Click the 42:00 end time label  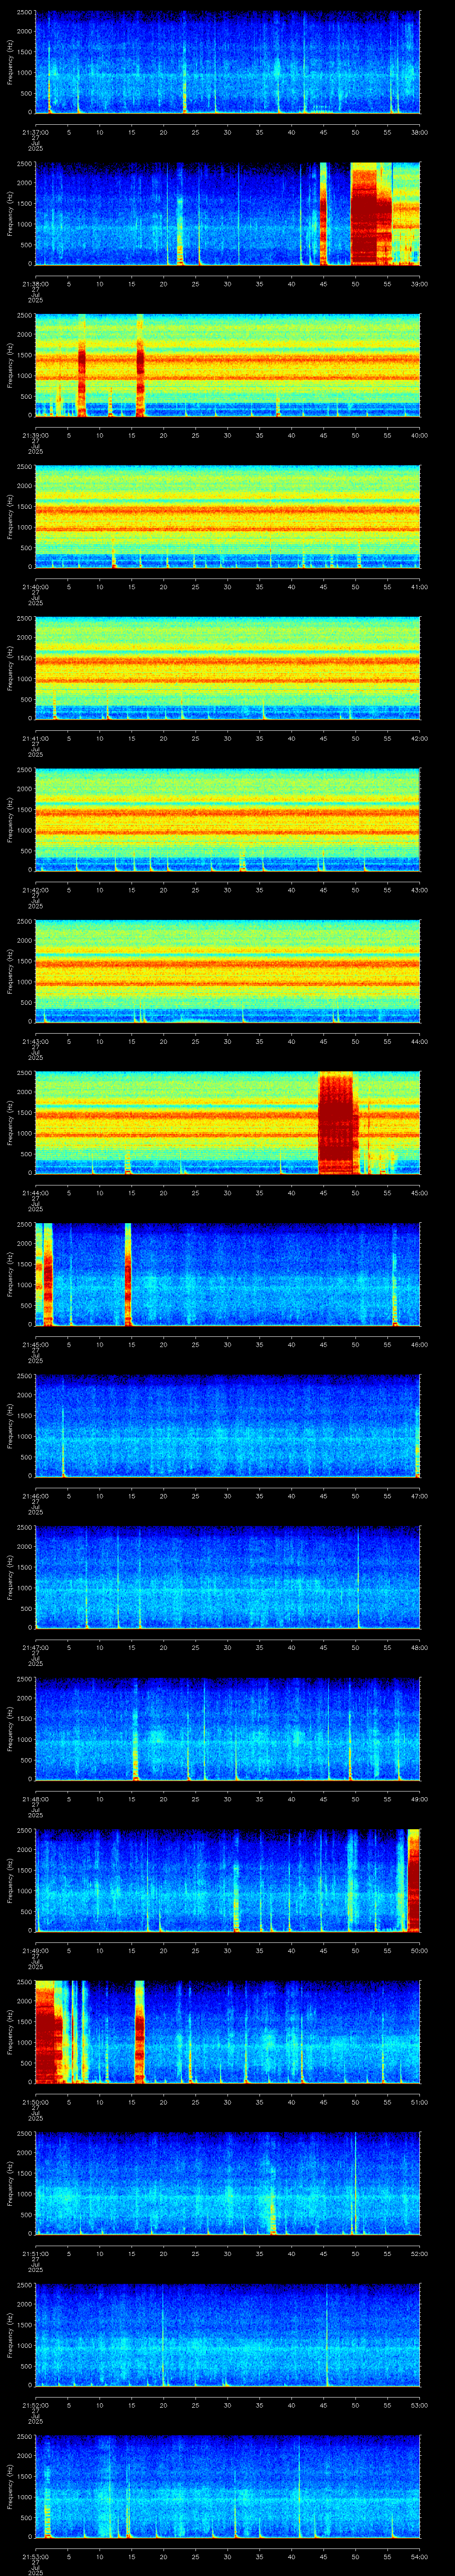(420, 738)
